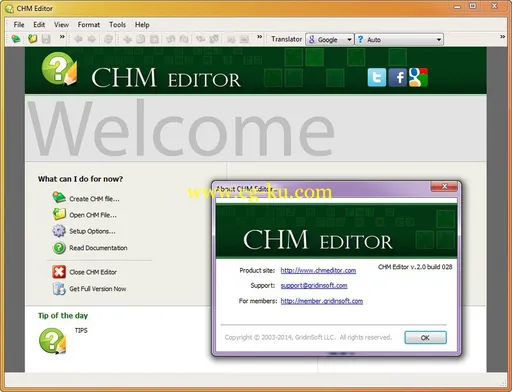512x392 pixels.
Task: Click the Facebook icon in banner
Action: pyautogui.click(x=398, y=77)
